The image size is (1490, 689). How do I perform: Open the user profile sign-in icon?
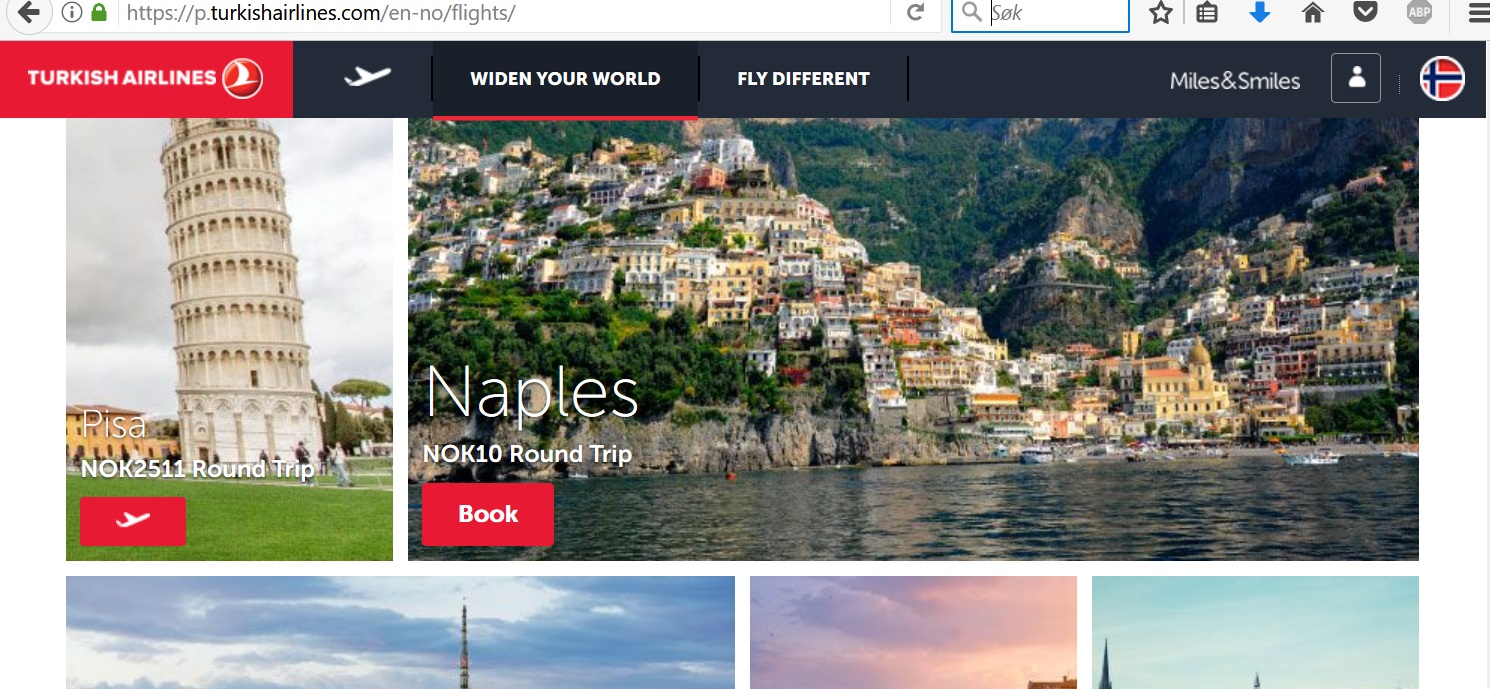point(1356,78)
